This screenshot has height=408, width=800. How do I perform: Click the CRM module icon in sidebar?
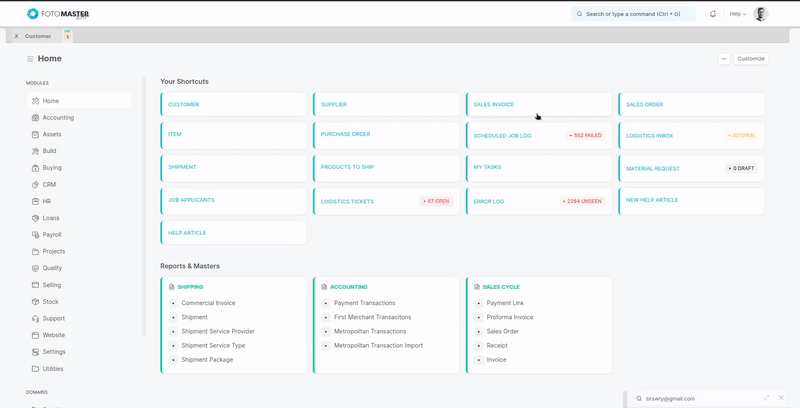point(35,185)
